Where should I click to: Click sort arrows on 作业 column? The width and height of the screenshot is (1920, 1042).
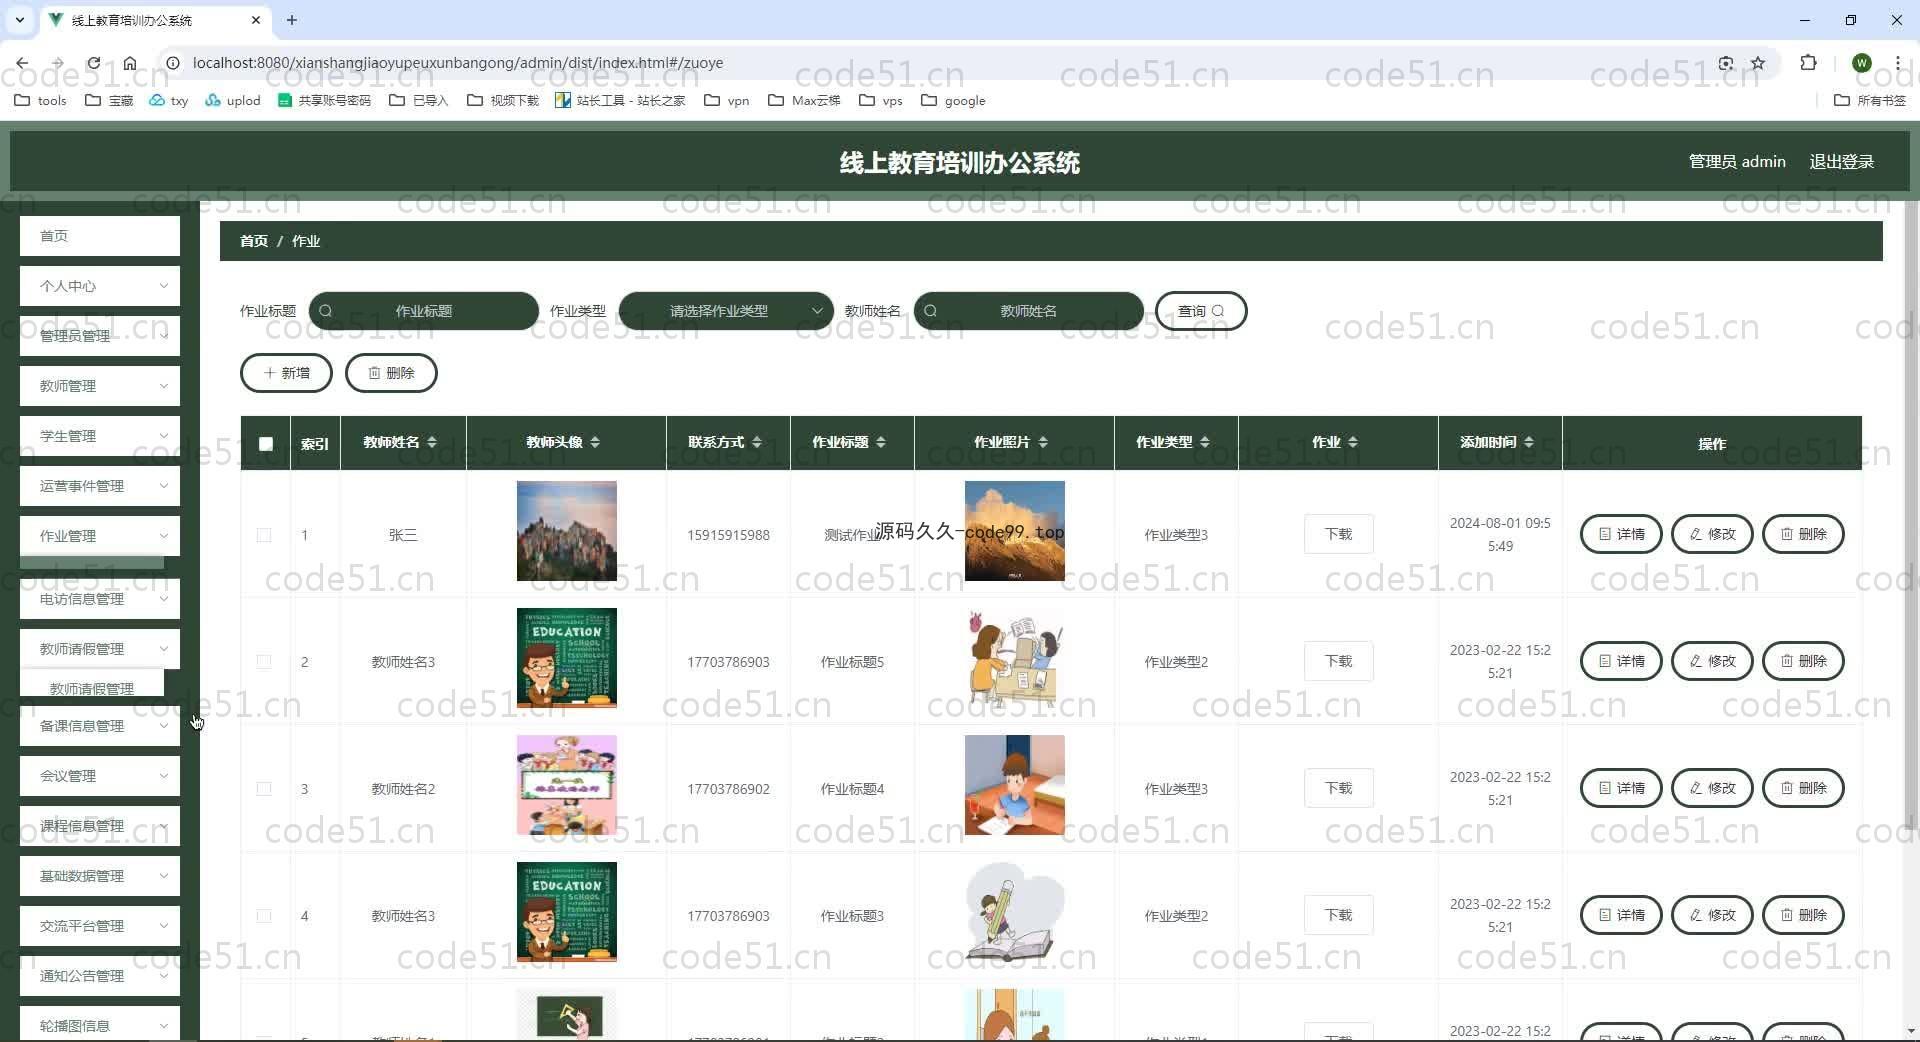[1353, 442]
